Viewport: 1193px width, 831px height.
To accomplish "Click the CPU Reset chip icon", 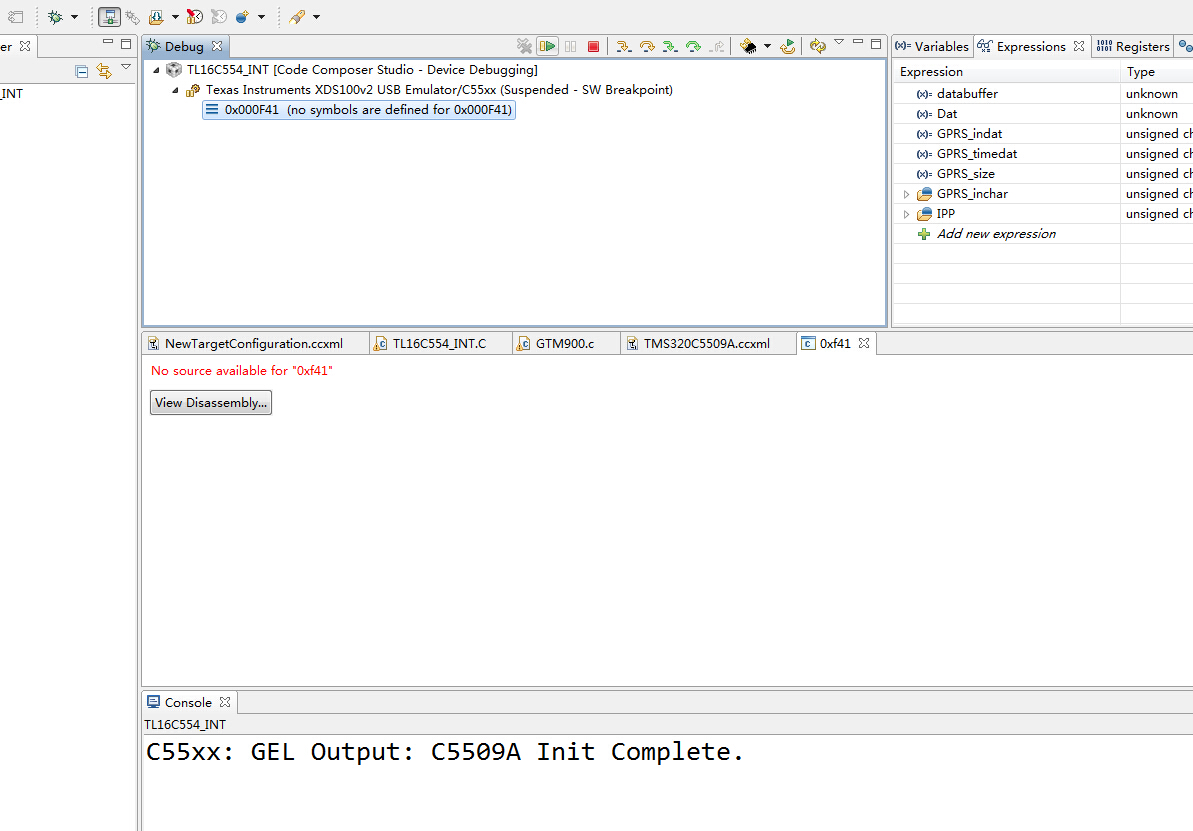I will click(749, 46).
